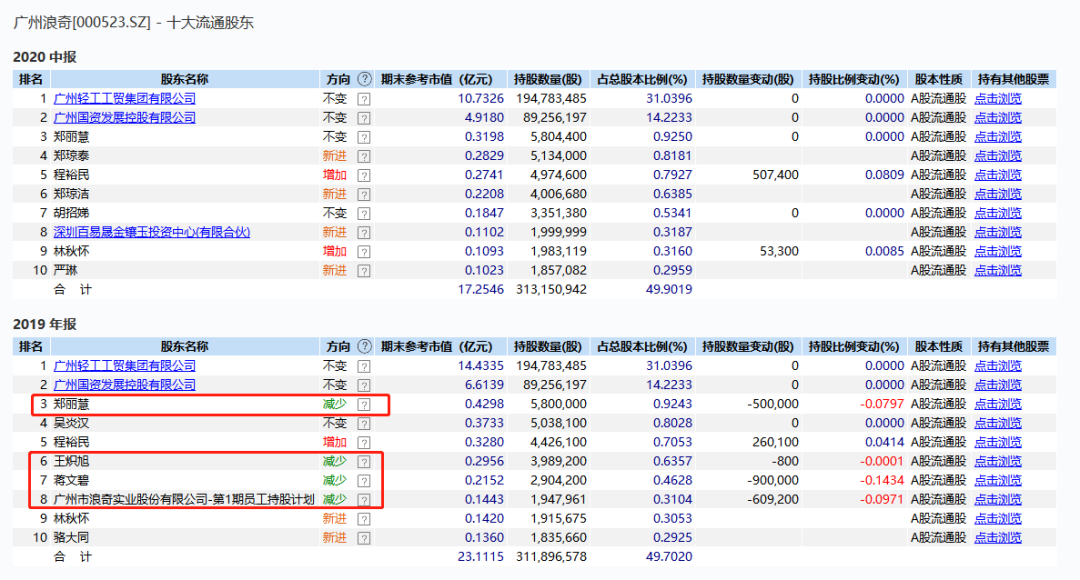1080x580 pixels.
Task: Click total ratio 49.7020
Action: tap(669, 557)
